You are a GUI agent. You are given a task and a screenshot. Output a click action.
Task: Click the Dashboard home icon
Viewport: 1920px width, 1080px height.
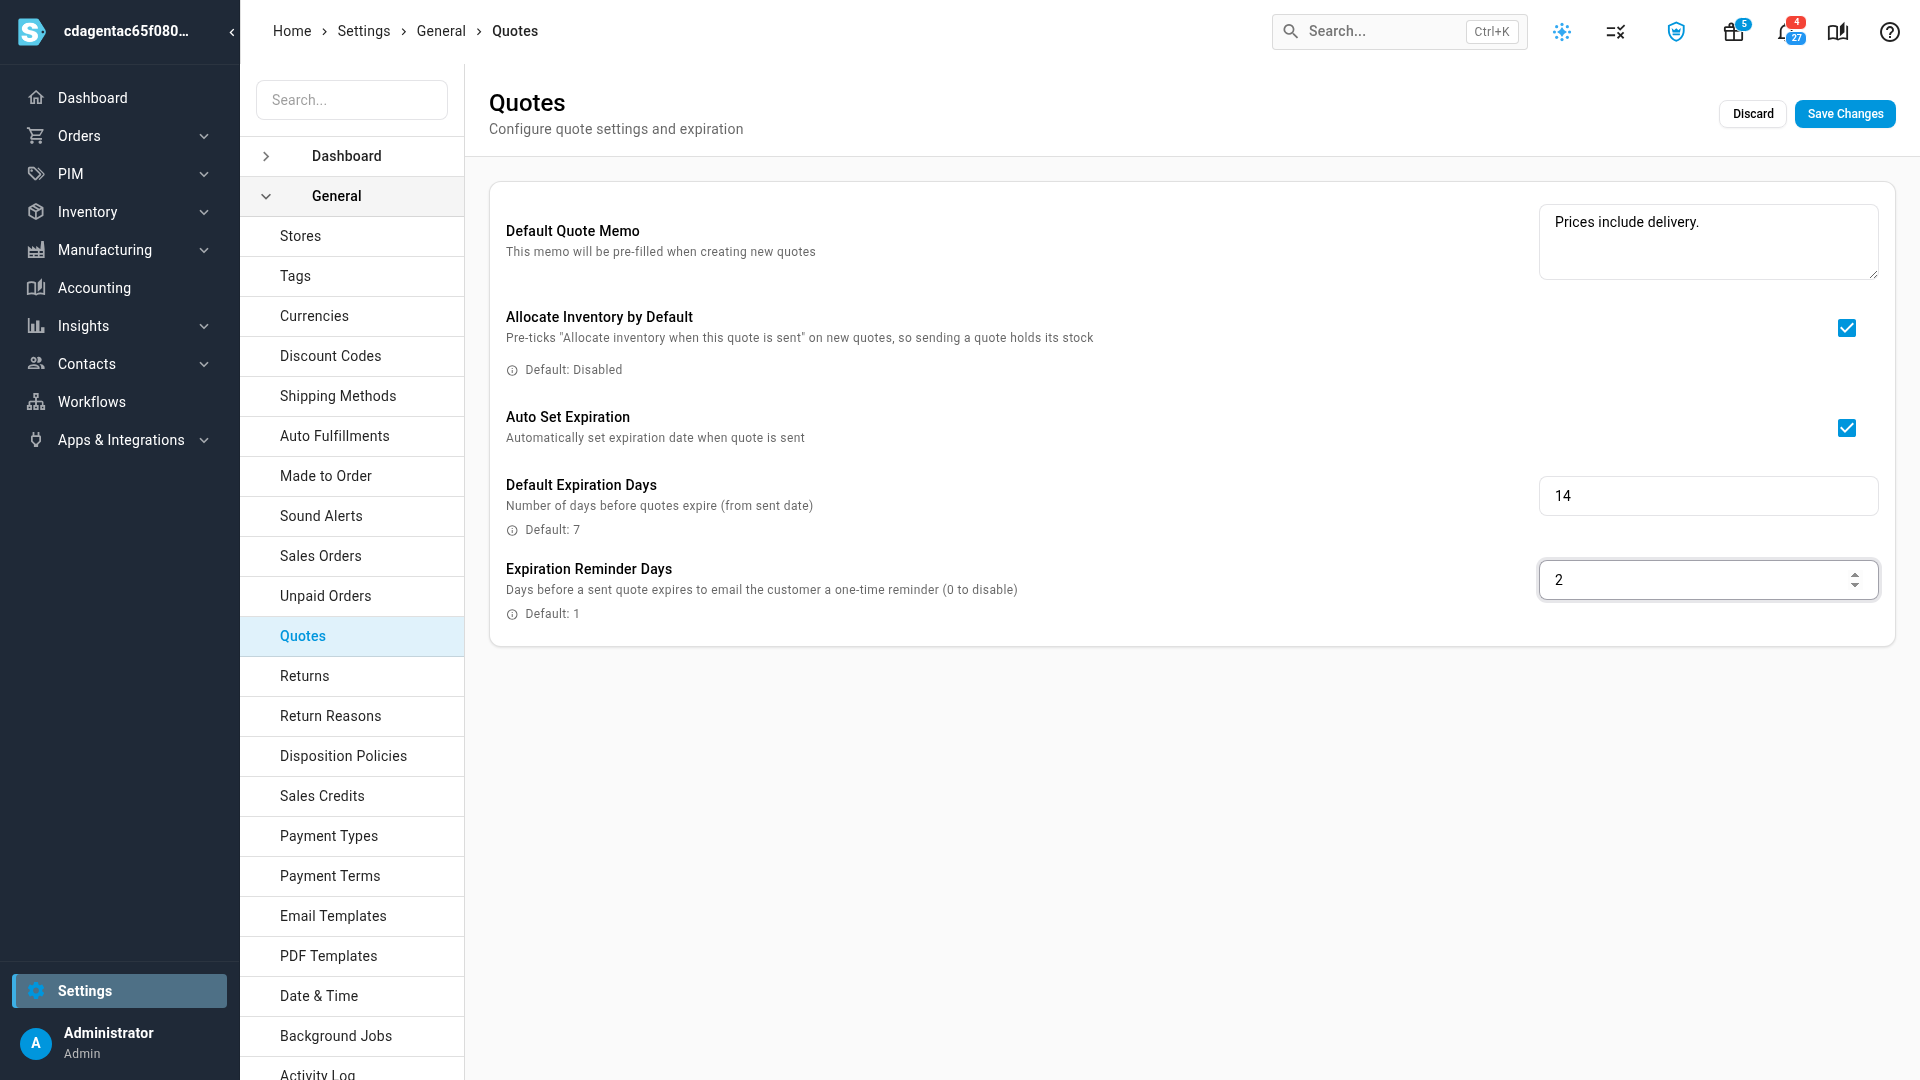(36, 98)
